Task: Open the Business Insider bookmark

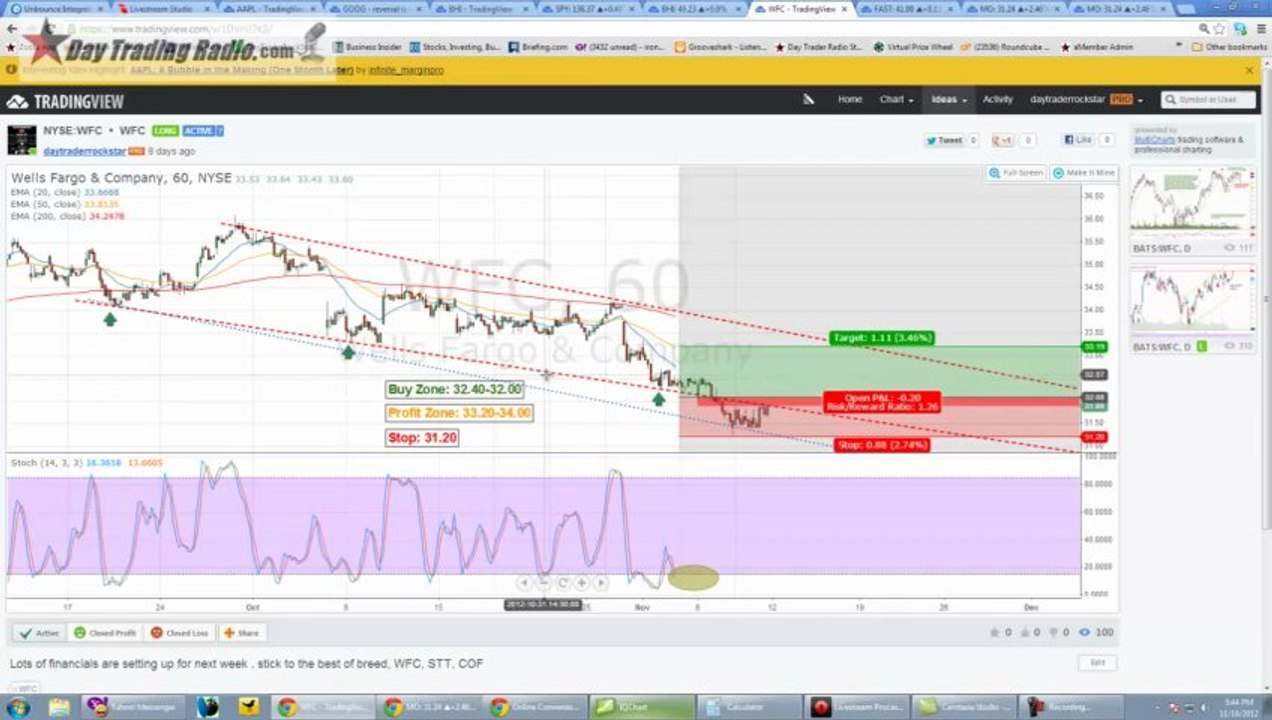Action: tap(367, 46)
